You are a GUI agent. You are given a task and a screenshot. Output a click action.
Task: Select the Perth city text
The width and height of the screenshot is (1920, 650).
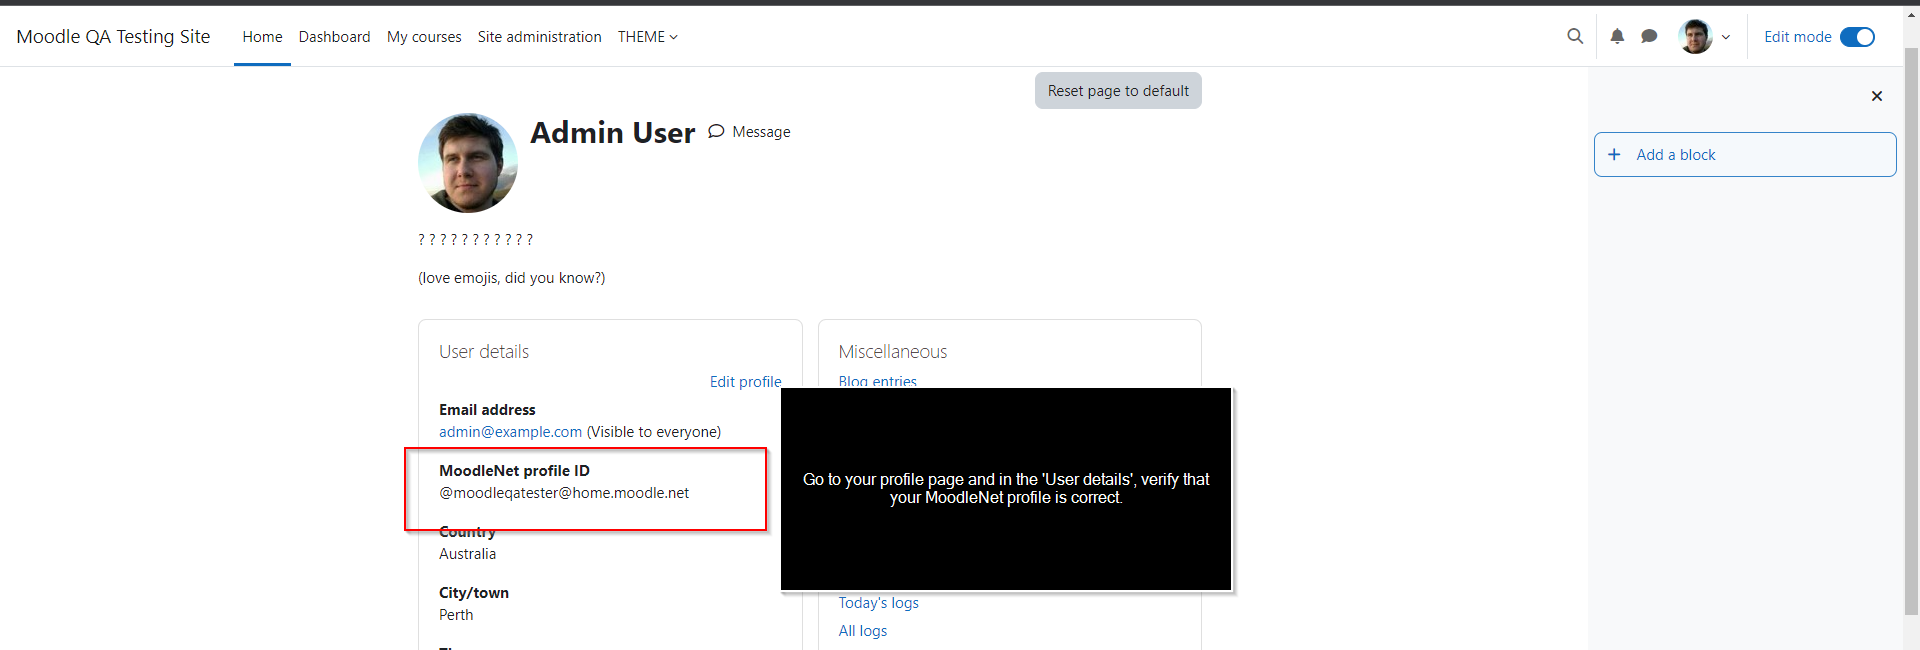(456, 615)
